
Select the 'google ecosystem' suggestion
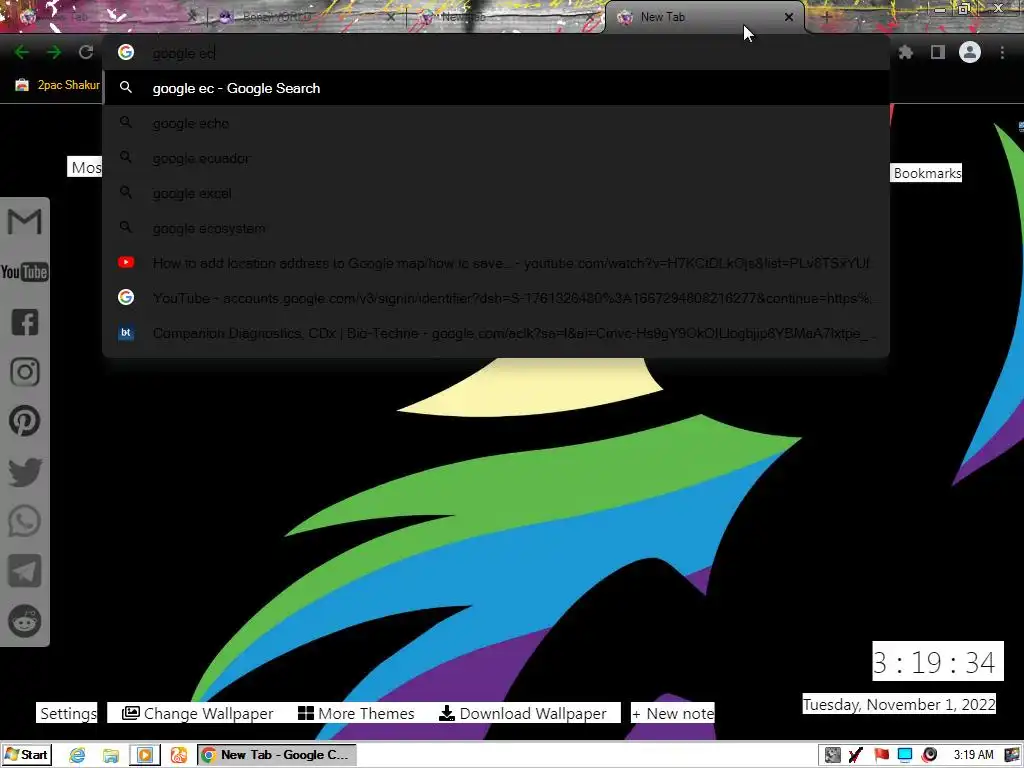[x=496, y=228]
